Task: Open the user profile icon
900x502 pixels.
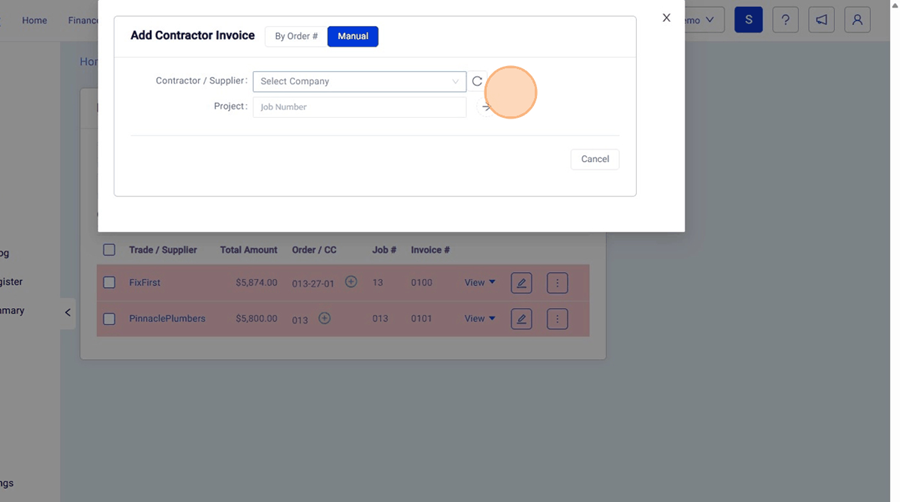Action: 857,20
